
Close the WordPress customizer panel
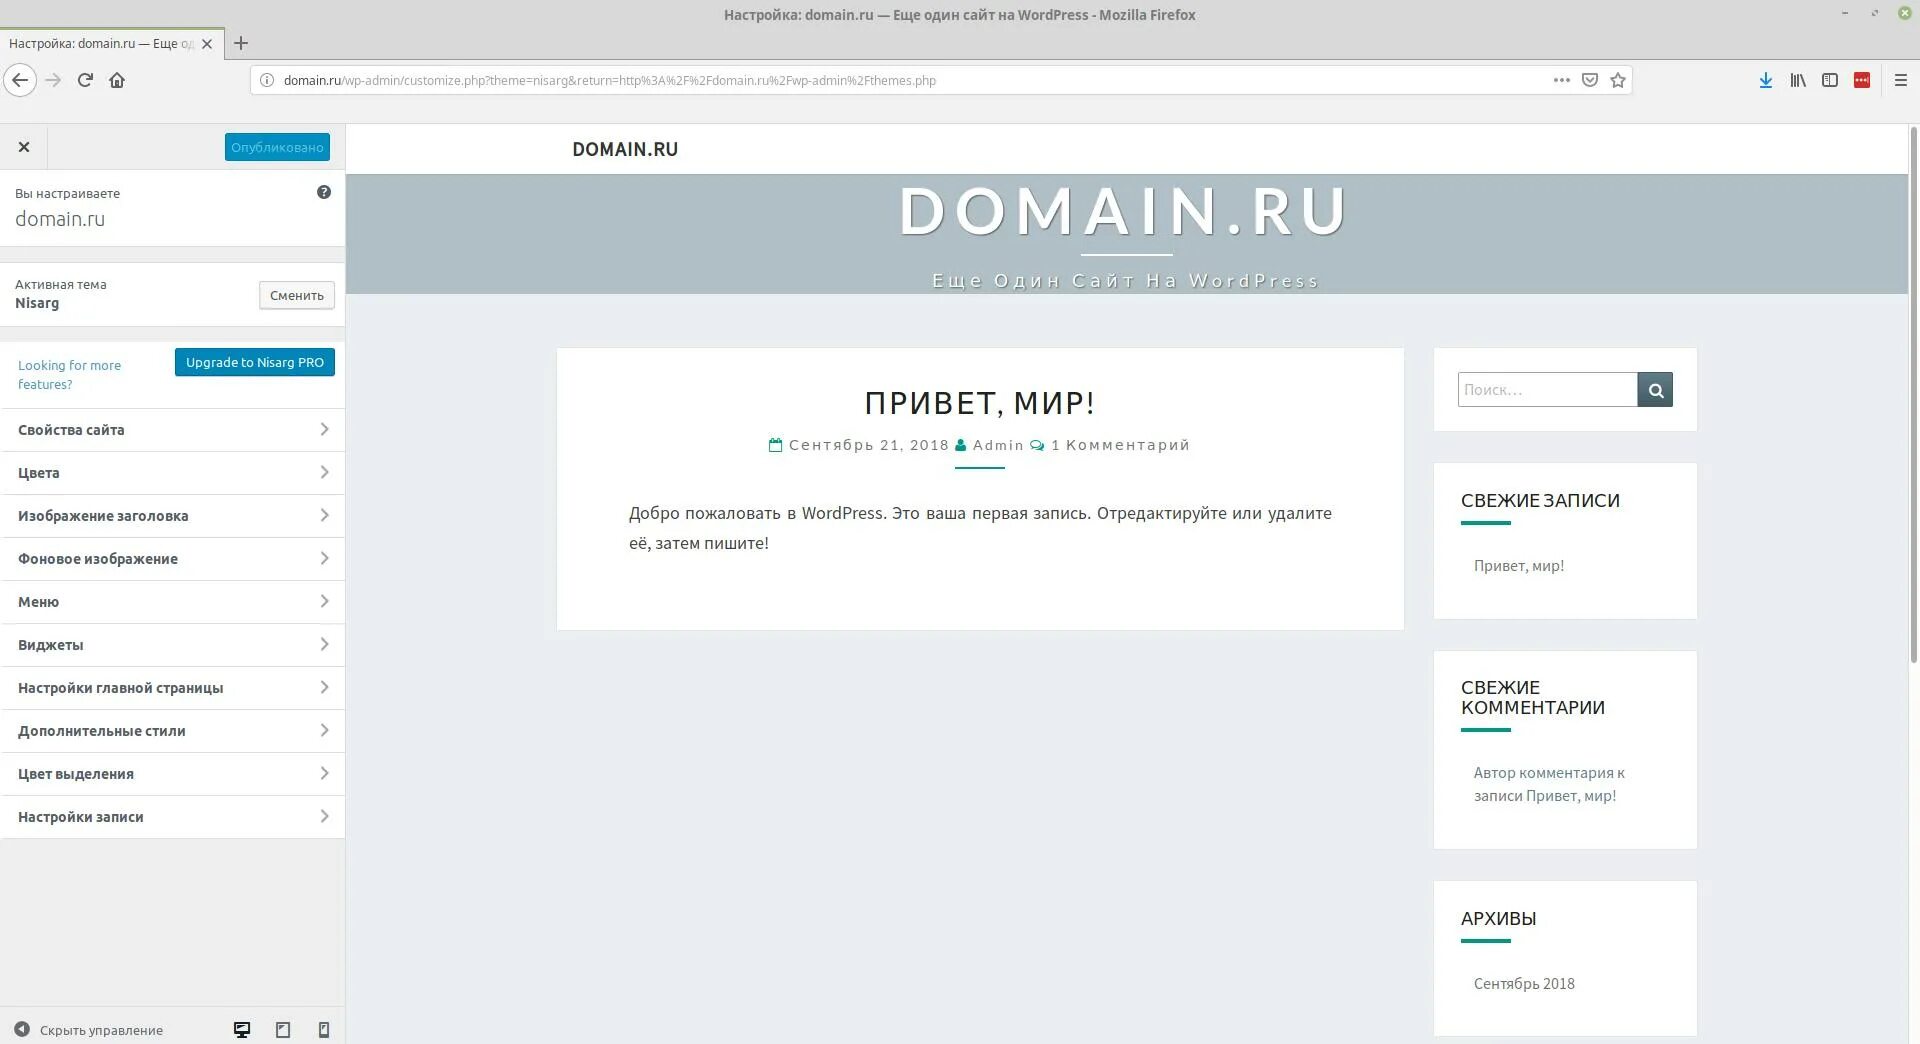[24, 147]
